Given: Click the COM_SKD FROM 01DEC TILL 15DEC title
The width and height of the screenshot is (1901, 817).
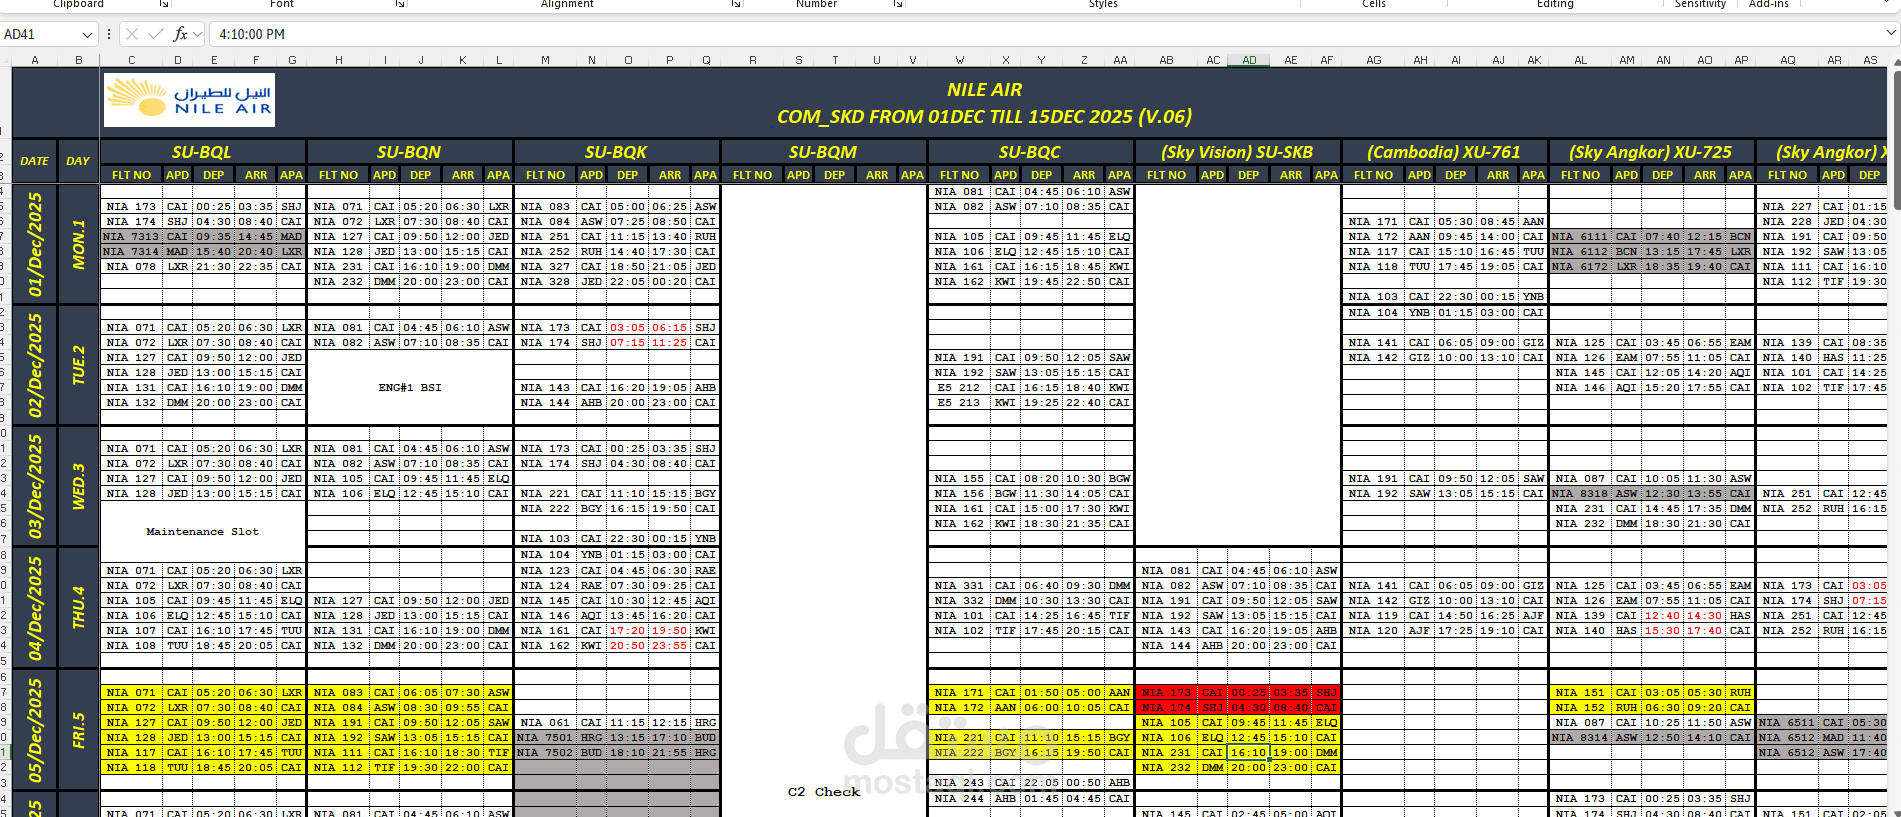Looking at the screenshot, I should (x=984, y=116).
